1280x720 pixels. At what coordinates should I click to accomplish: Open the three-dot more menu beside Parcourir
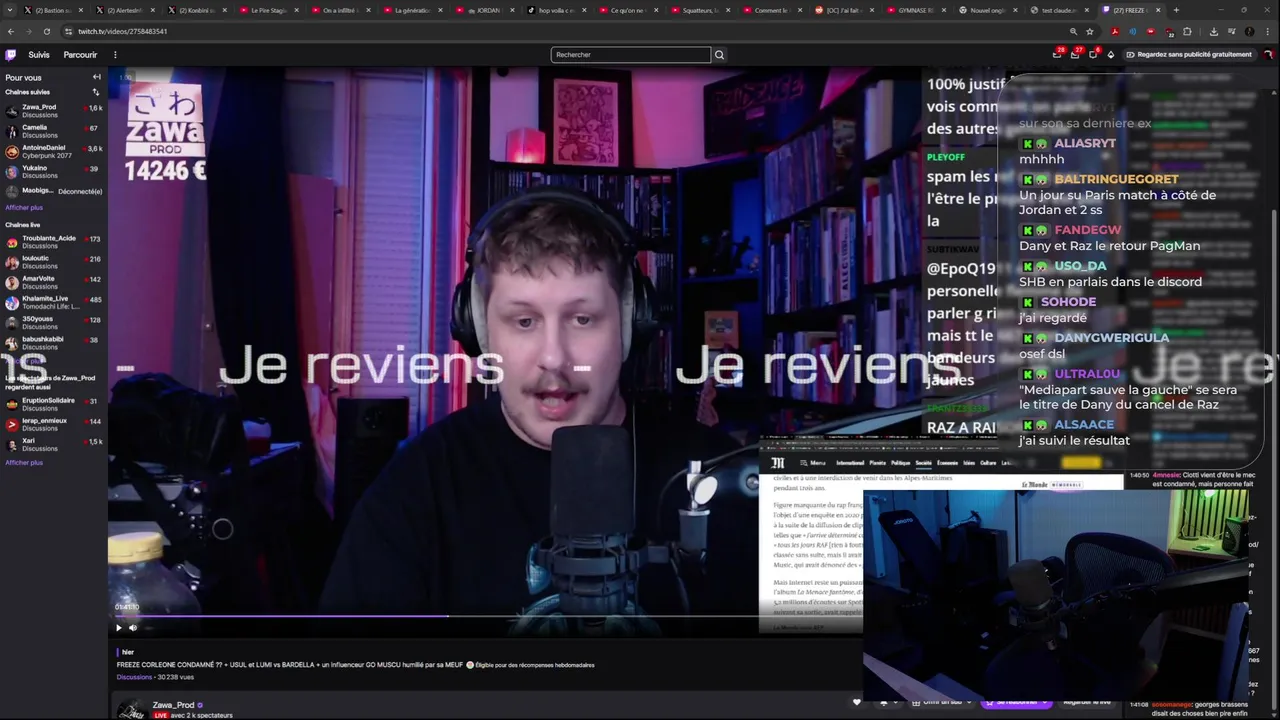tap(115, 55)
